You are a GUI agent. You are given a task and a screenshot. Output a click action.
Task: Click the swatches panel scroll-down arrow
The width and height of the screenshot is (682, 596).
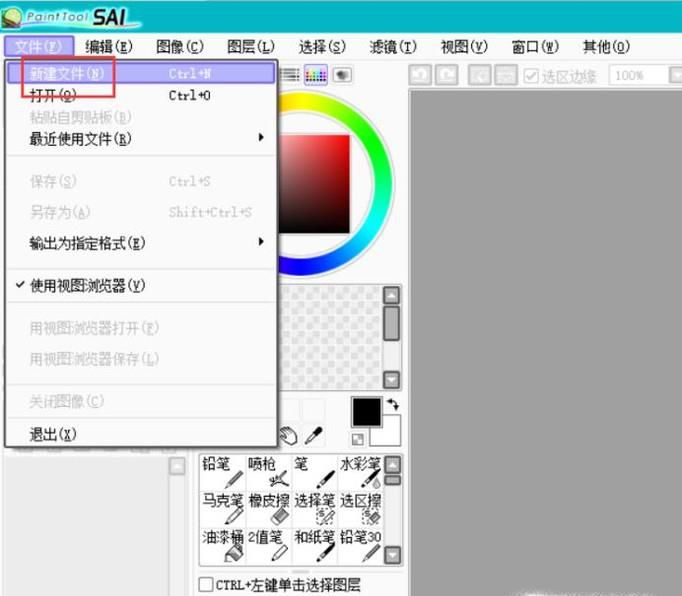pyautogui.click(x=391, y=380)
